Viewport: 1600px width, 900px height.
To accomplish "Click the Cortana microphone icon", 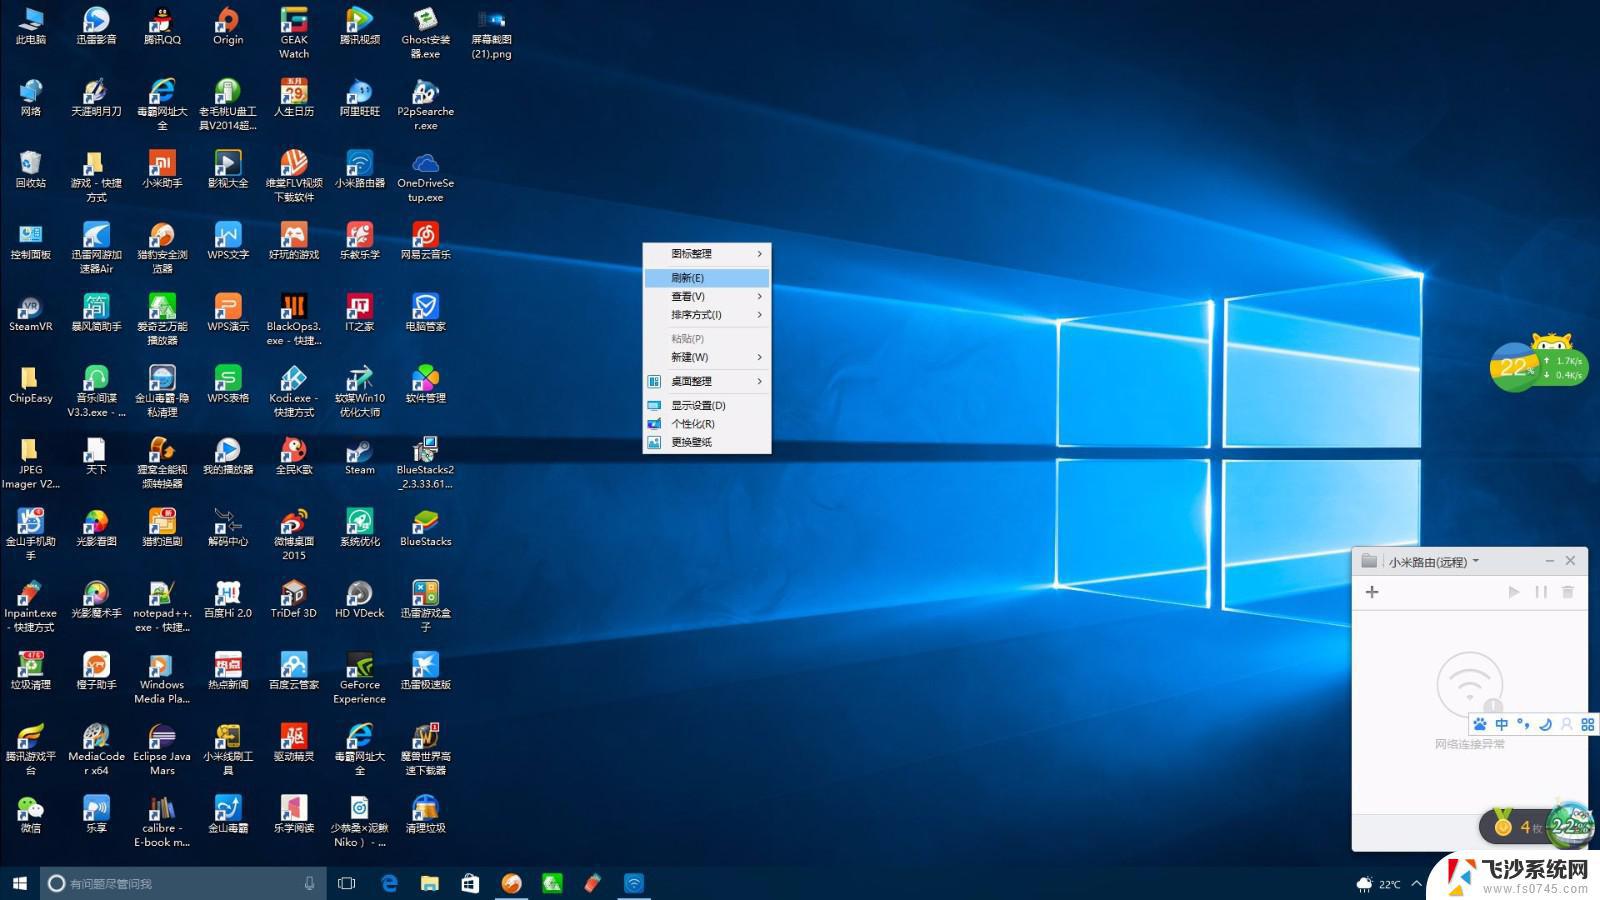I will pos(309,883).
